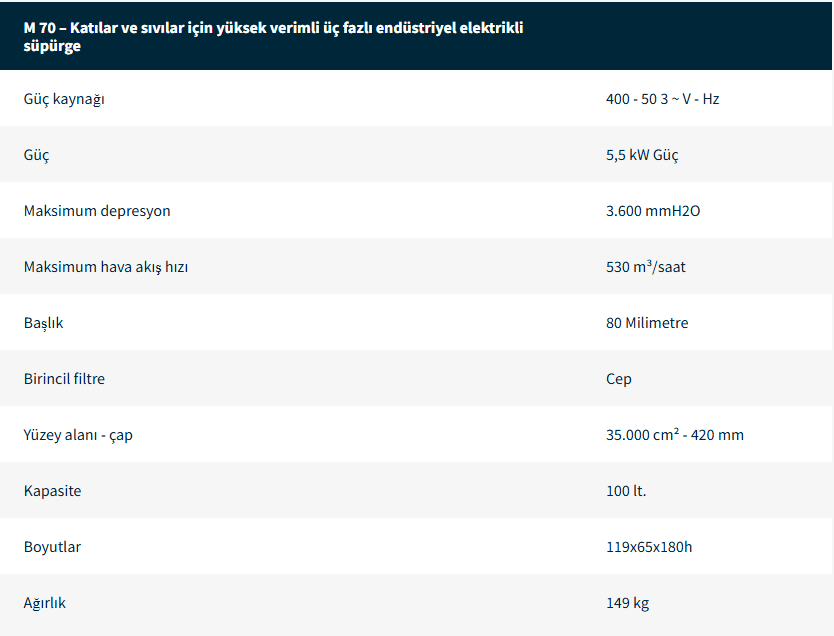The width and height of the screenshot is (834, 636).
Task: Select the 35.000 cm² - 420 mm value
Action: click(675, 435)
